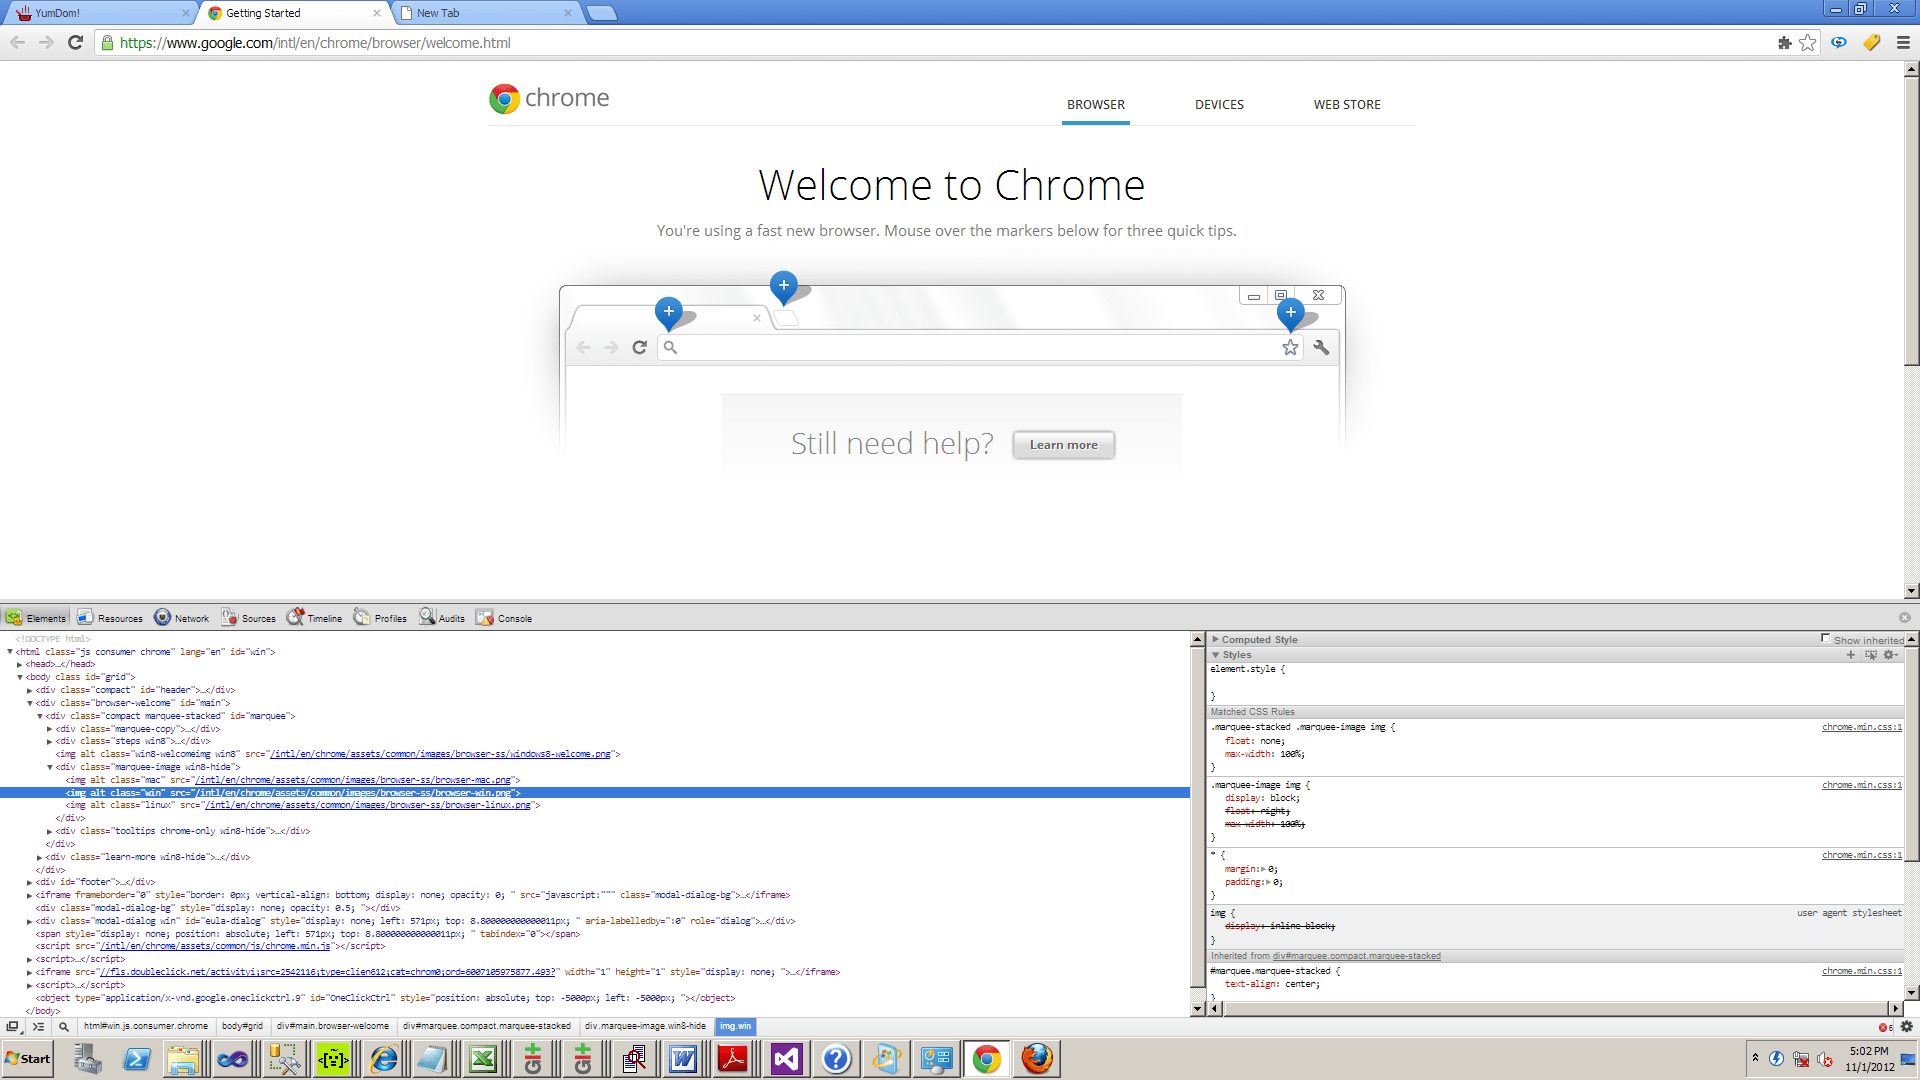Switch to the DEVICES tab on the page

(1219, 105)
